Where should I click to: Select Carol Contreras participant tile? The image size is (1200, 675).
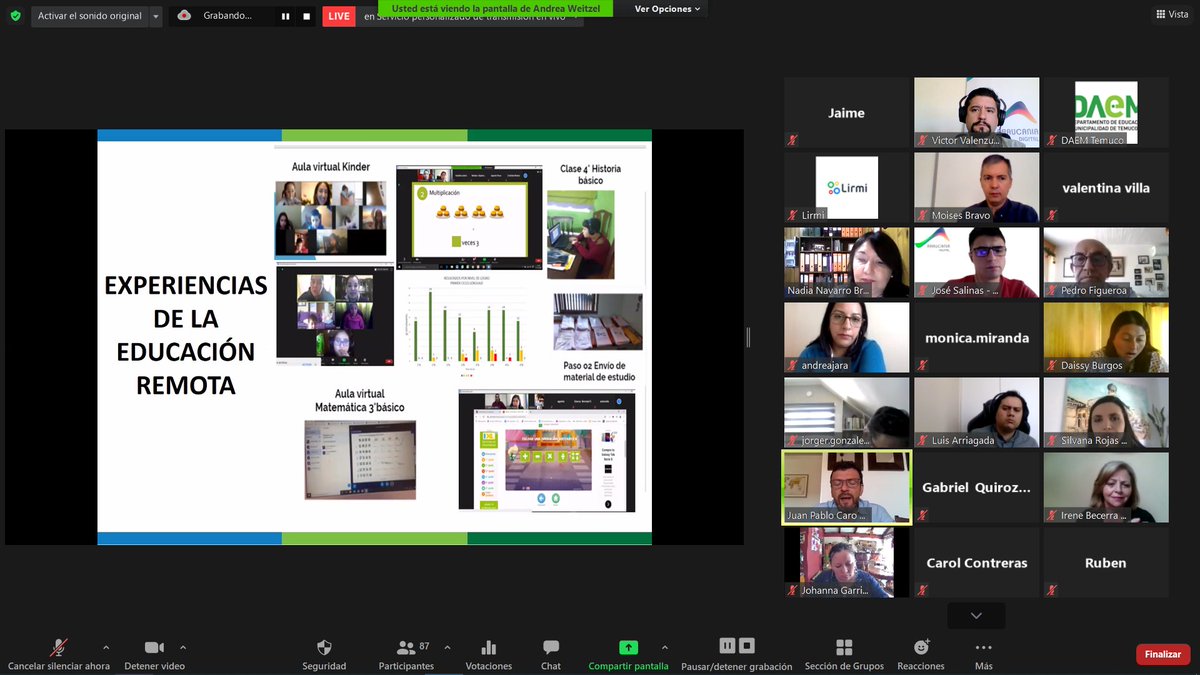pos(976,562)
